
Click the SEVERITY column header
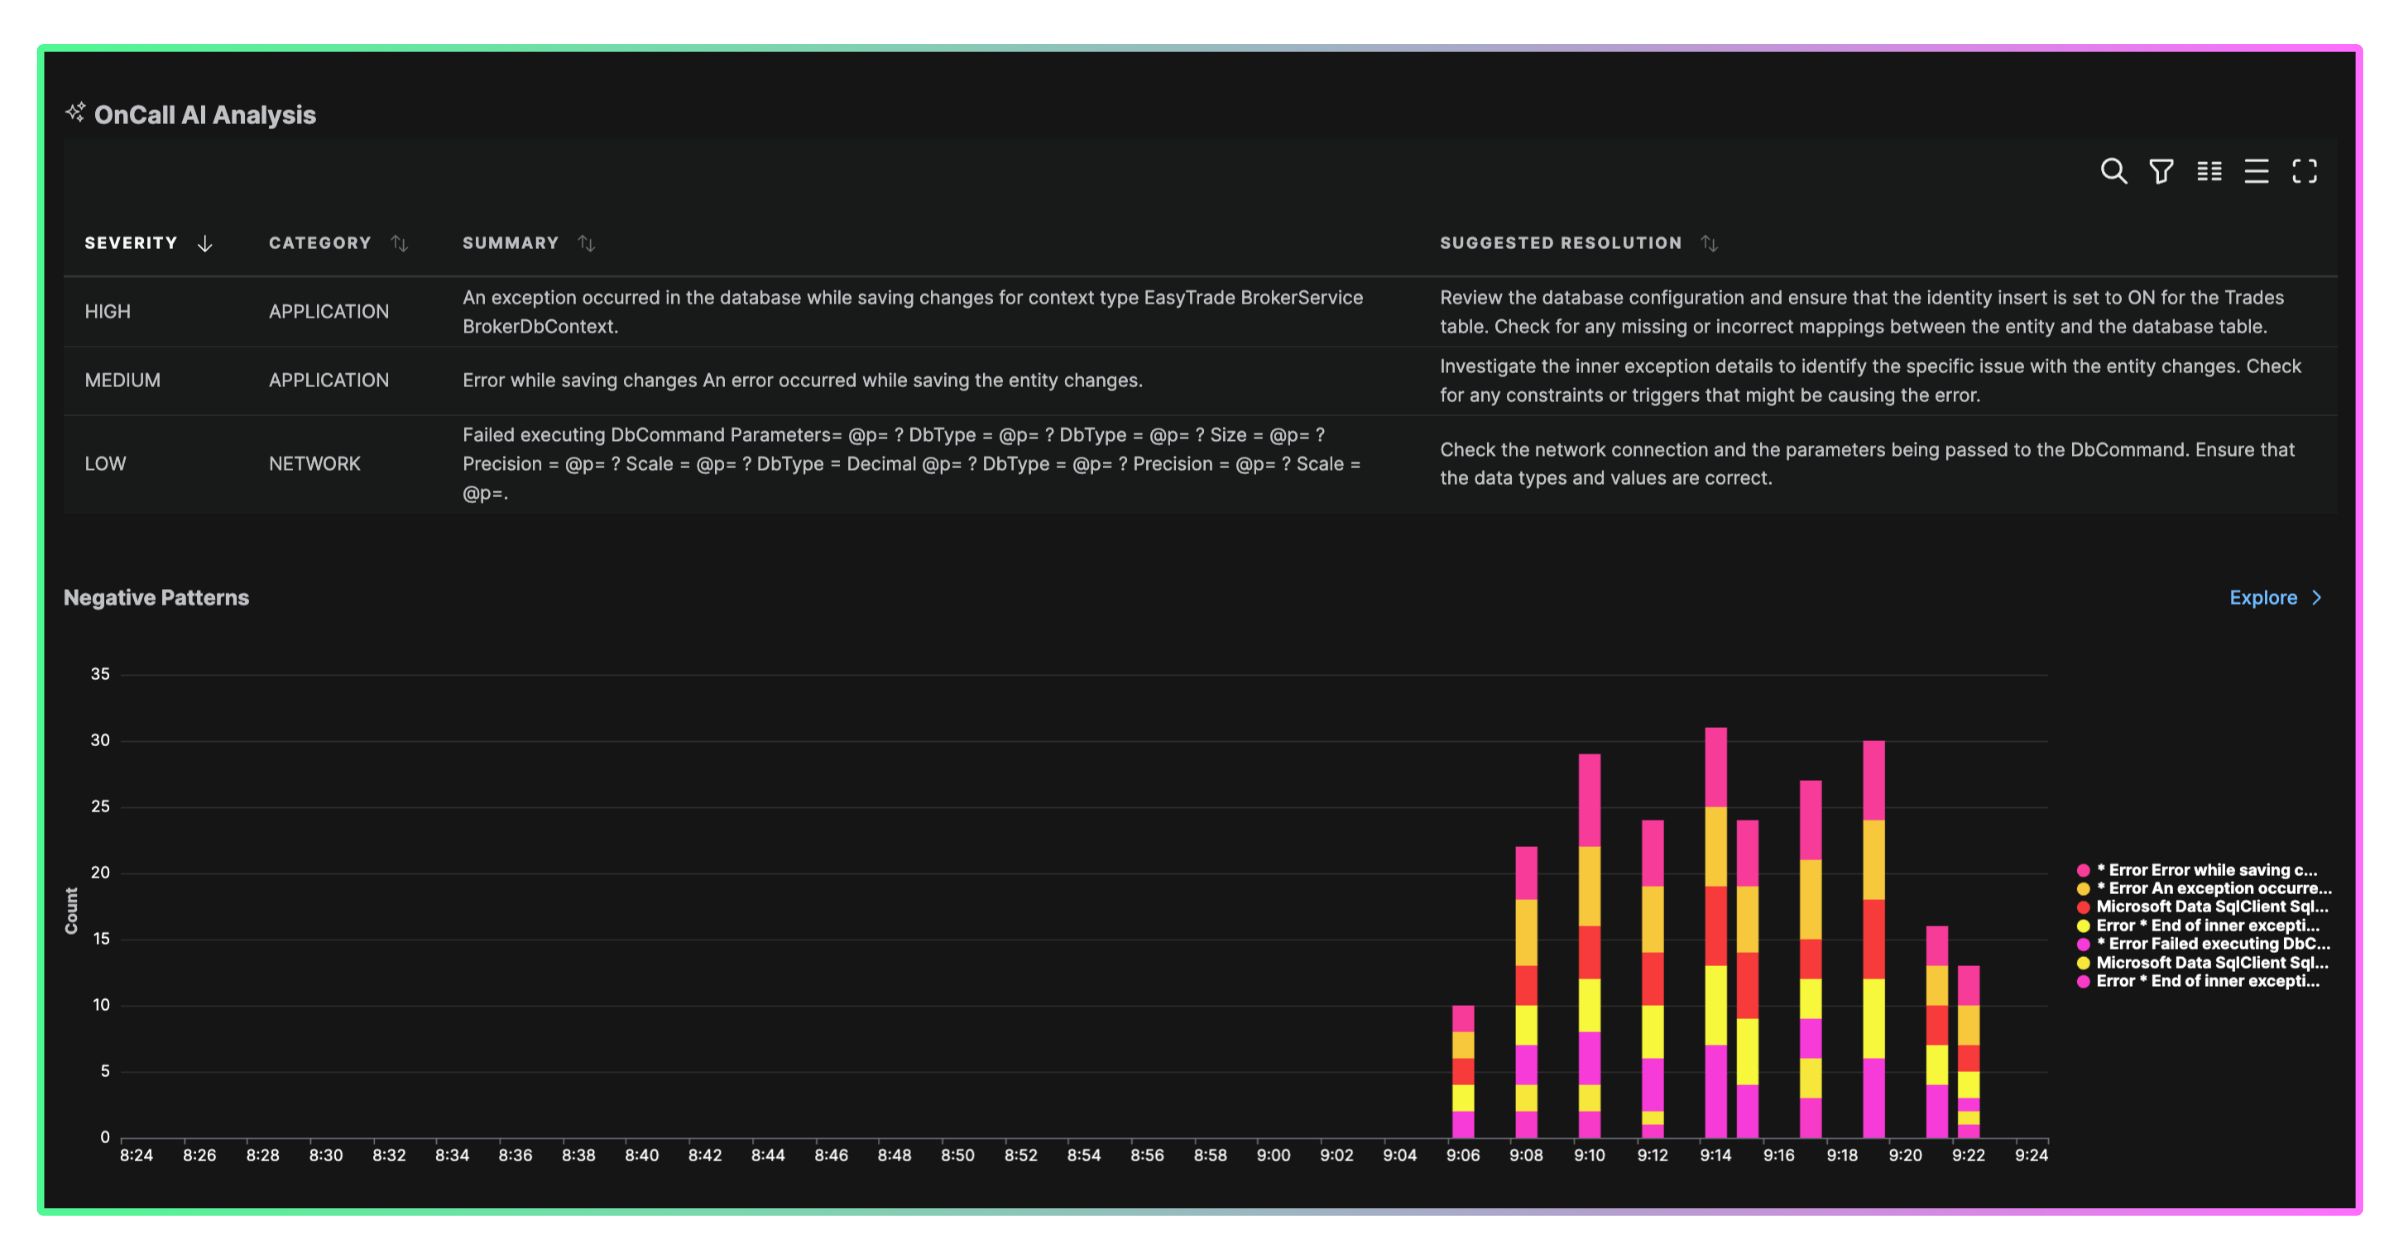pos(130,243)
